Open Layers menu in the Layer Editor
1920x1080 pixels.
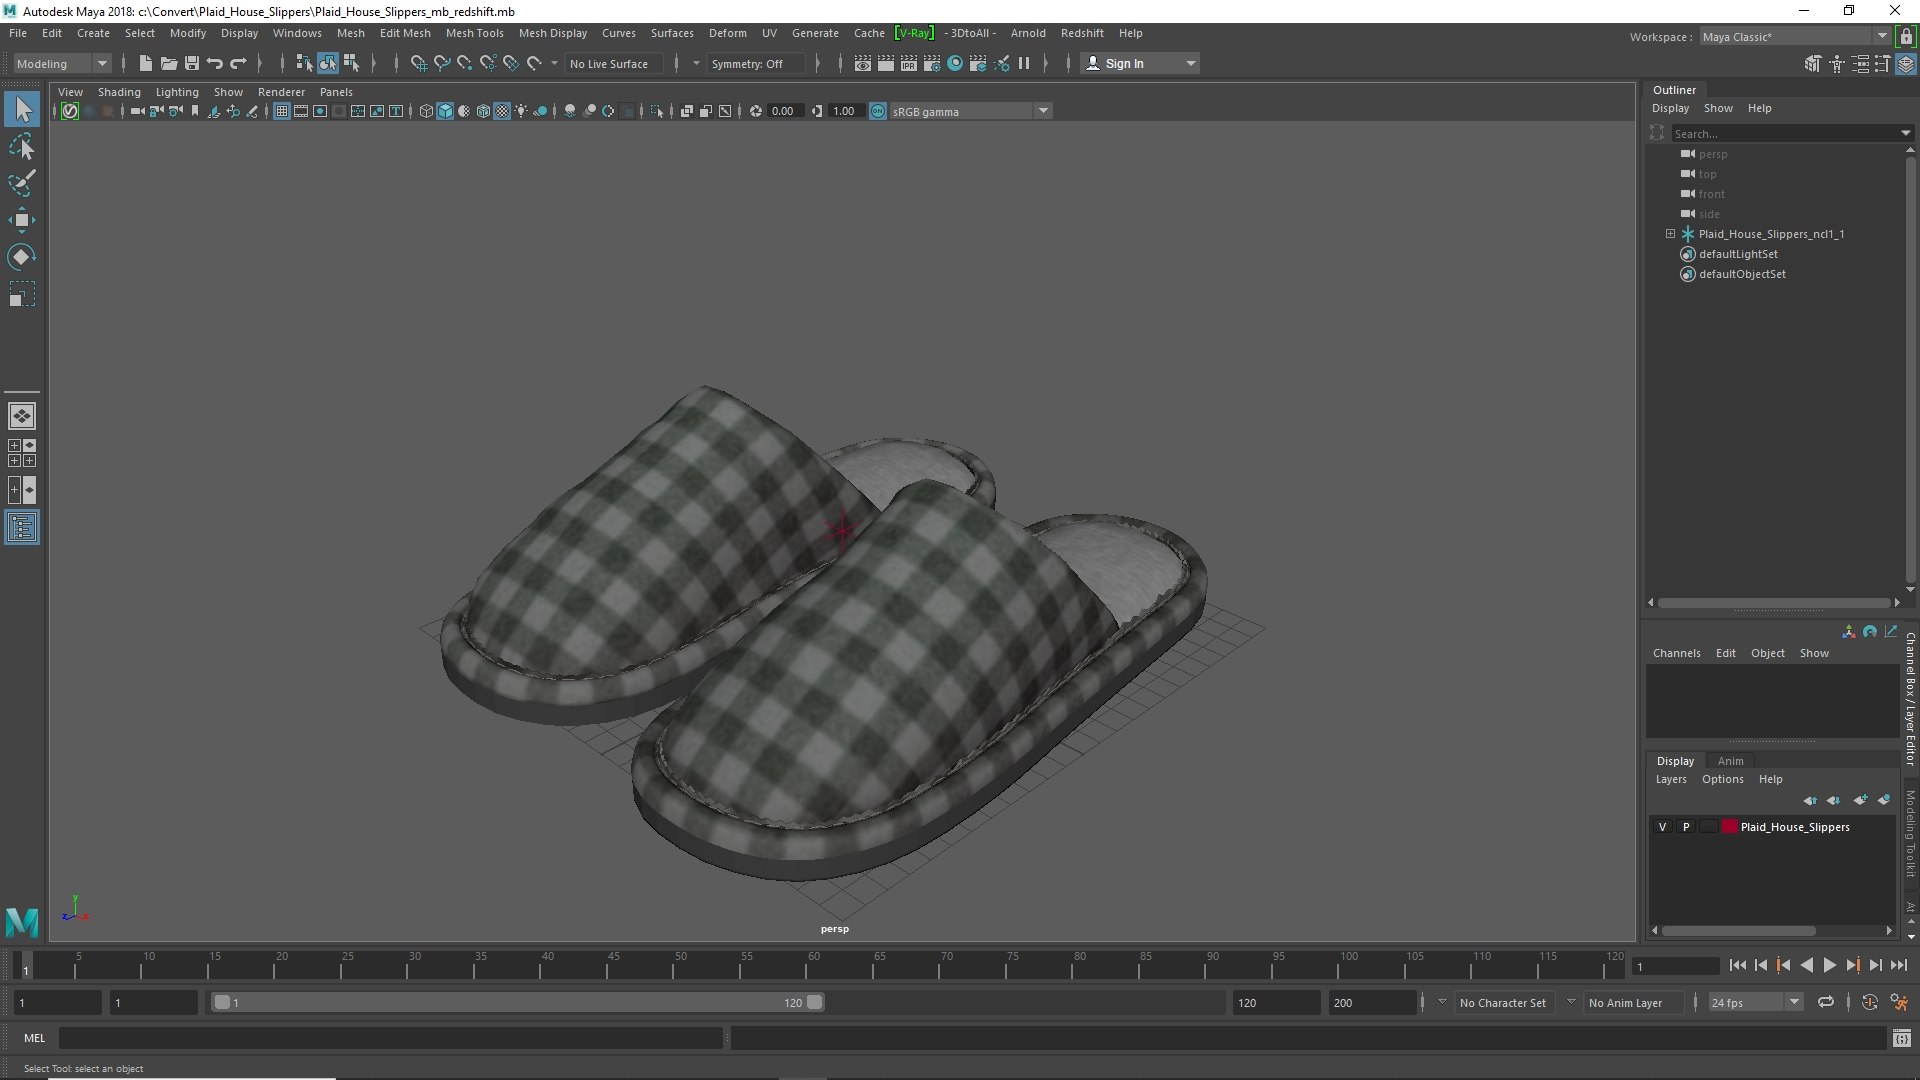pos(1670,779)
